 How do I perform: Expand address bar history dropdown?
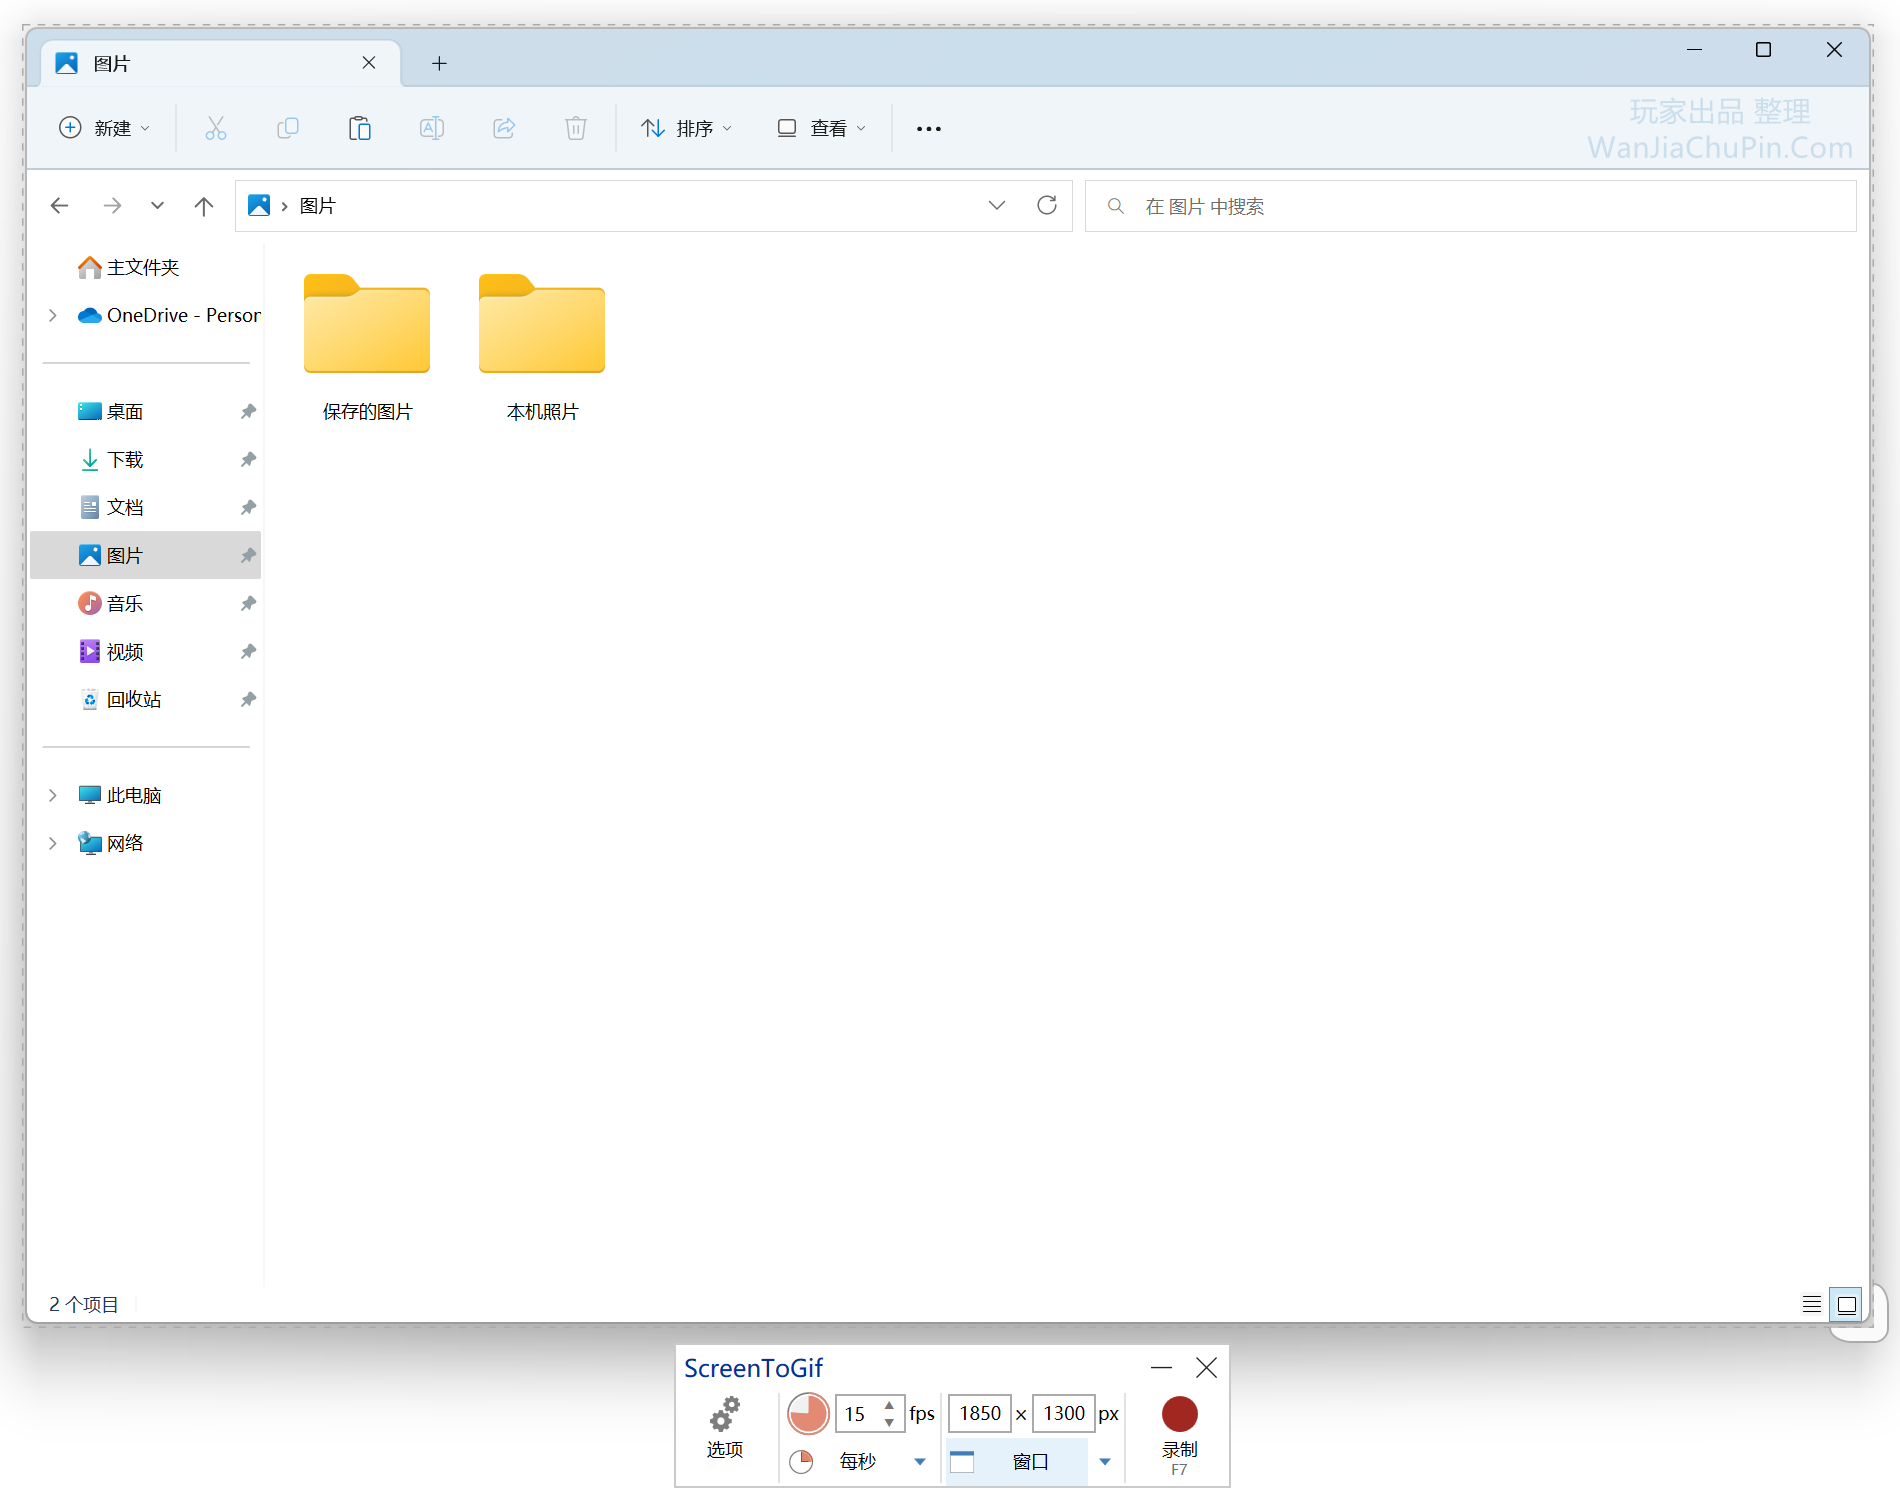997,205
